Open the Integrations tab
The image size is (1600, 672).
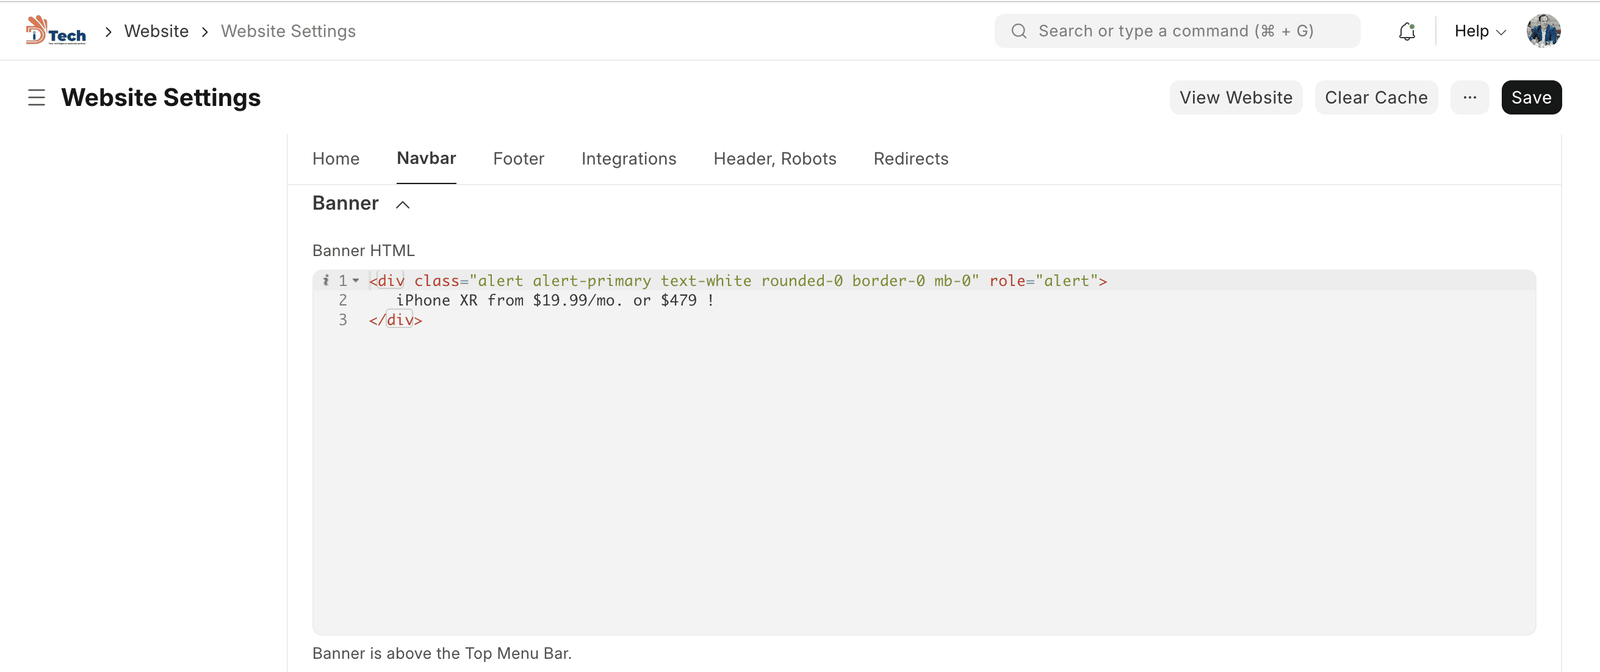click(628, 159)
